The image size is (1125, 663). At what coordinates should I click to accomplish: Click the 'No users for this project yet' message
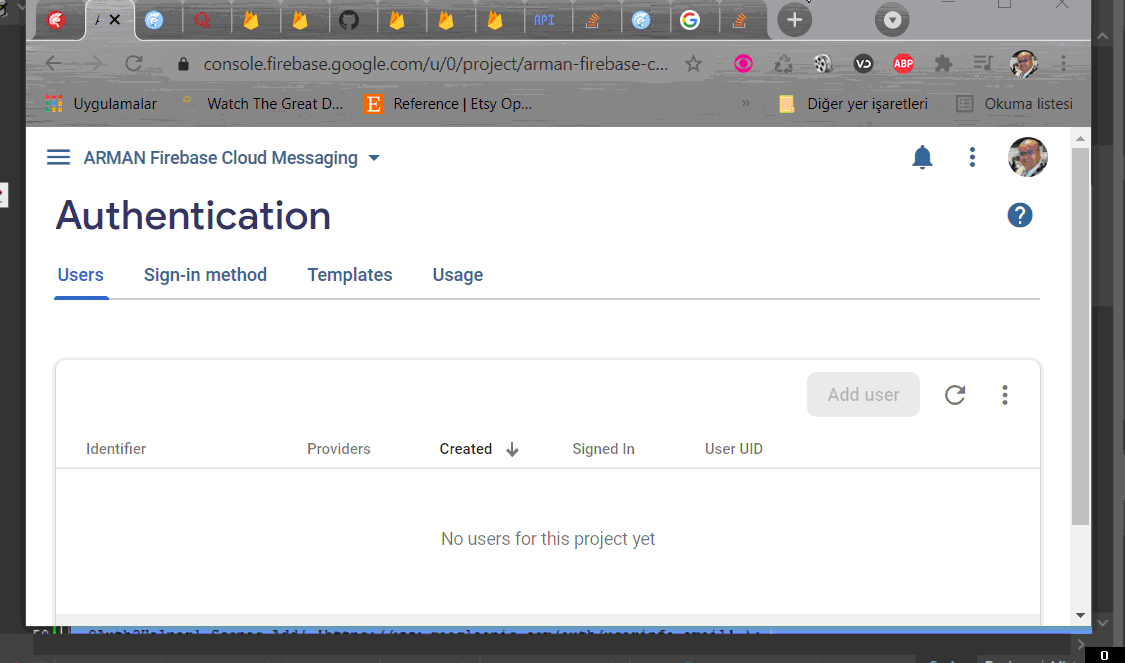(x=547, y=539)
